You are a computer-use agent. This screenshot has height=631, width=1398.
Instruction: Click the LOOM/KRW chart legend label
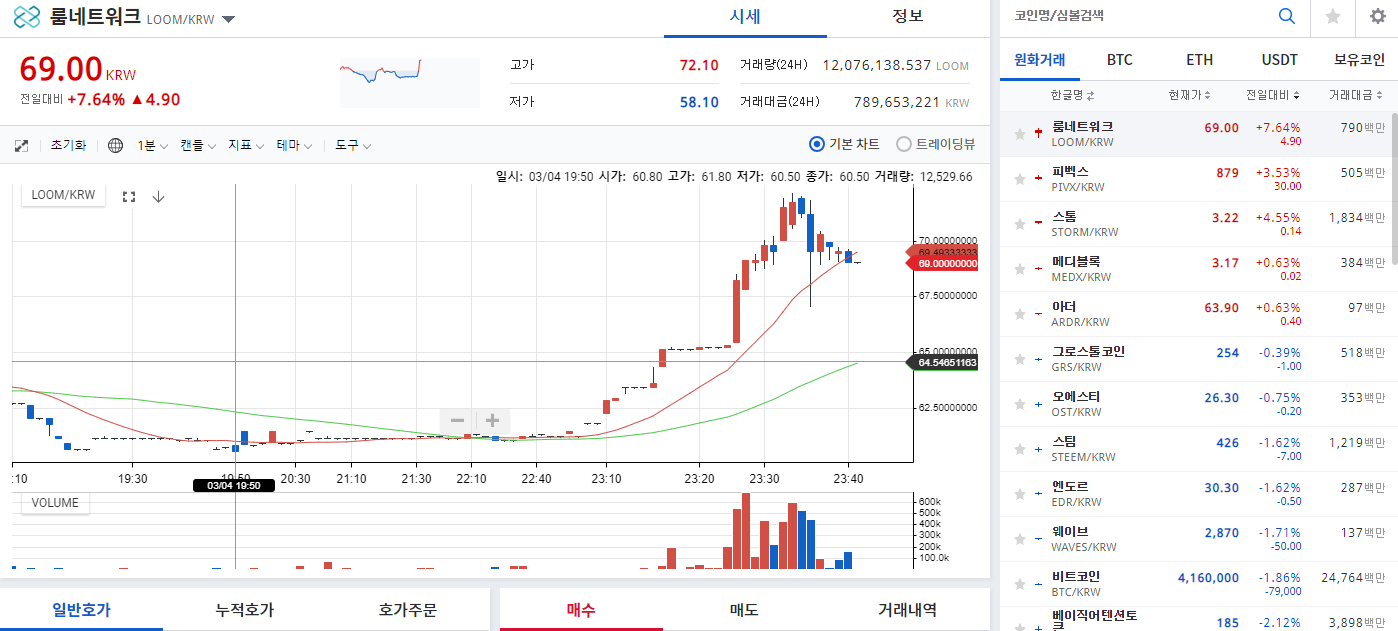tap(63, 195)
